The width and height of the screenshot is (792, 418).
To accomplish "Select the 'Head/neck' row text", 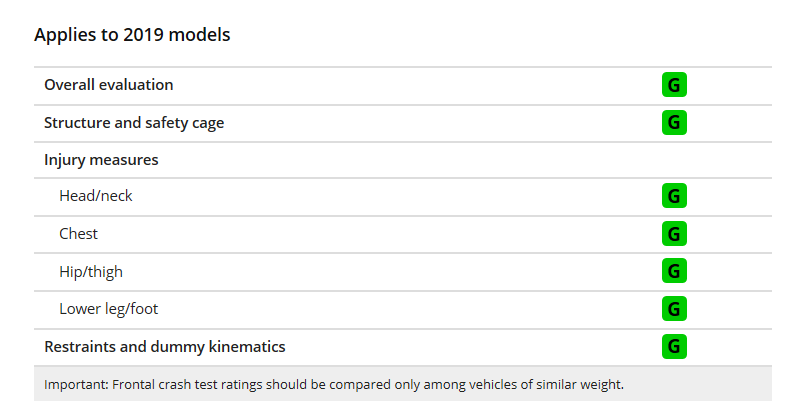I will pos(96,196).
